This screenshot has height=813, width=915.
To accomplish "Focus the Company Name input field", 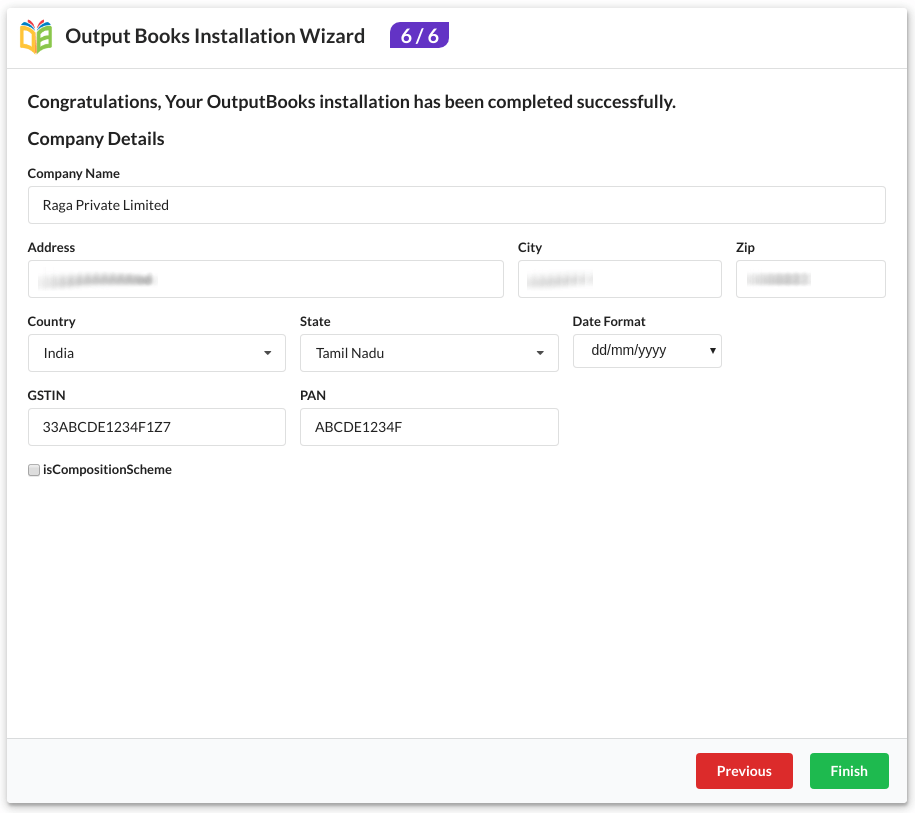I will click(x=457, y=205).
